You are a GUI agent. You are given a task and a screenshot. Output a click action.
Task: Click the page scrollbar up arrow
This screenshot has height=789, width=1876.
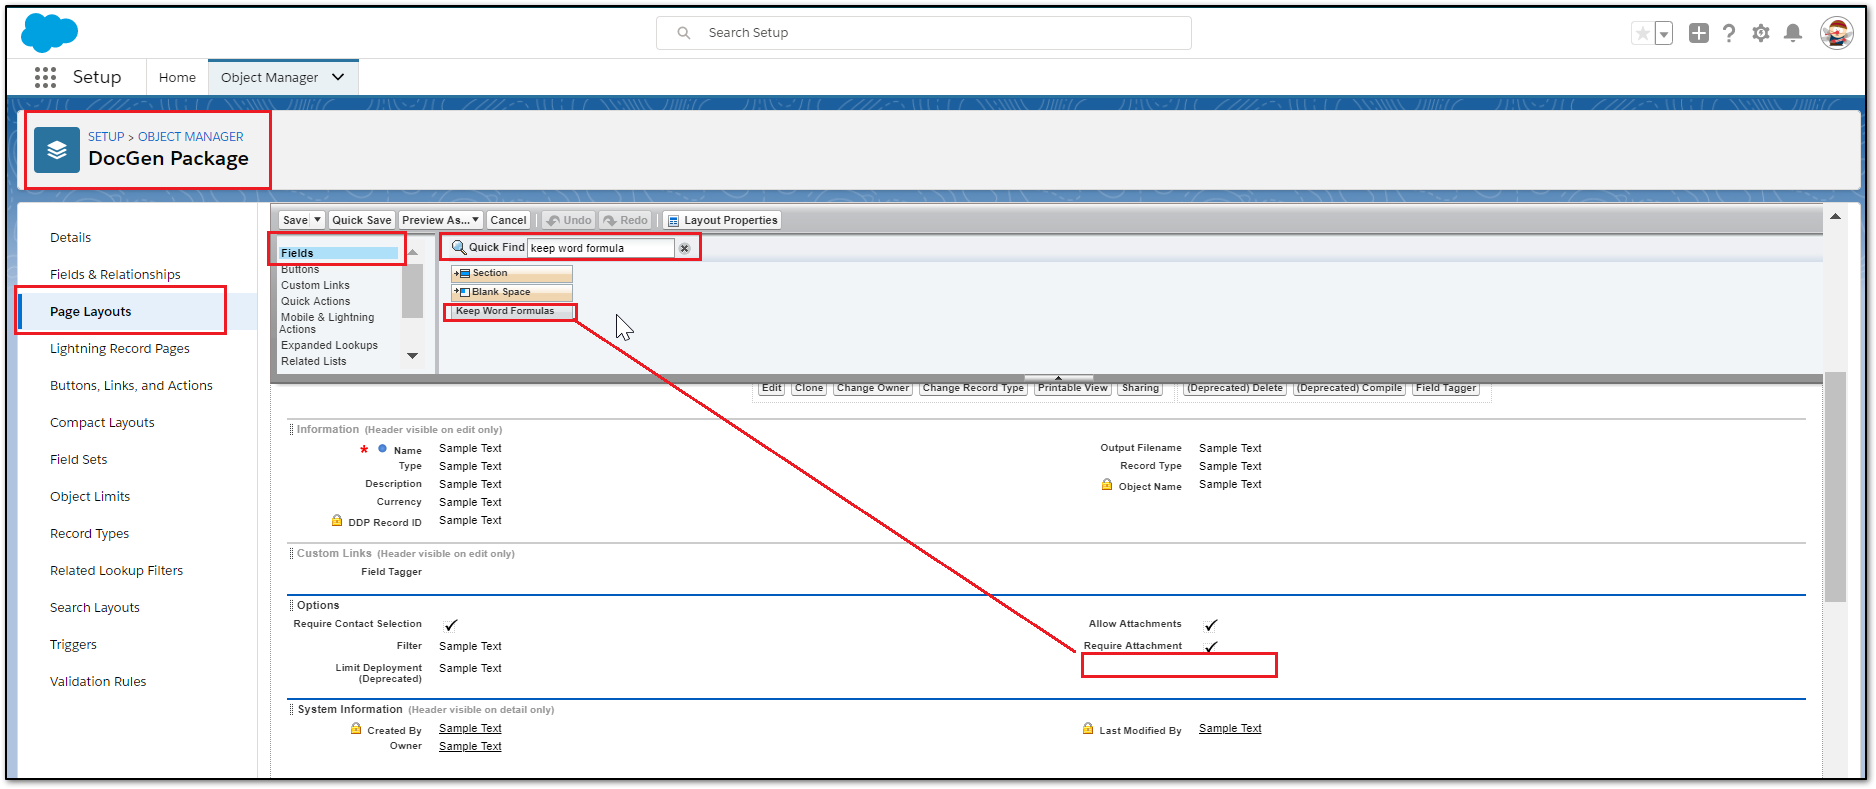click(1835, 216)
